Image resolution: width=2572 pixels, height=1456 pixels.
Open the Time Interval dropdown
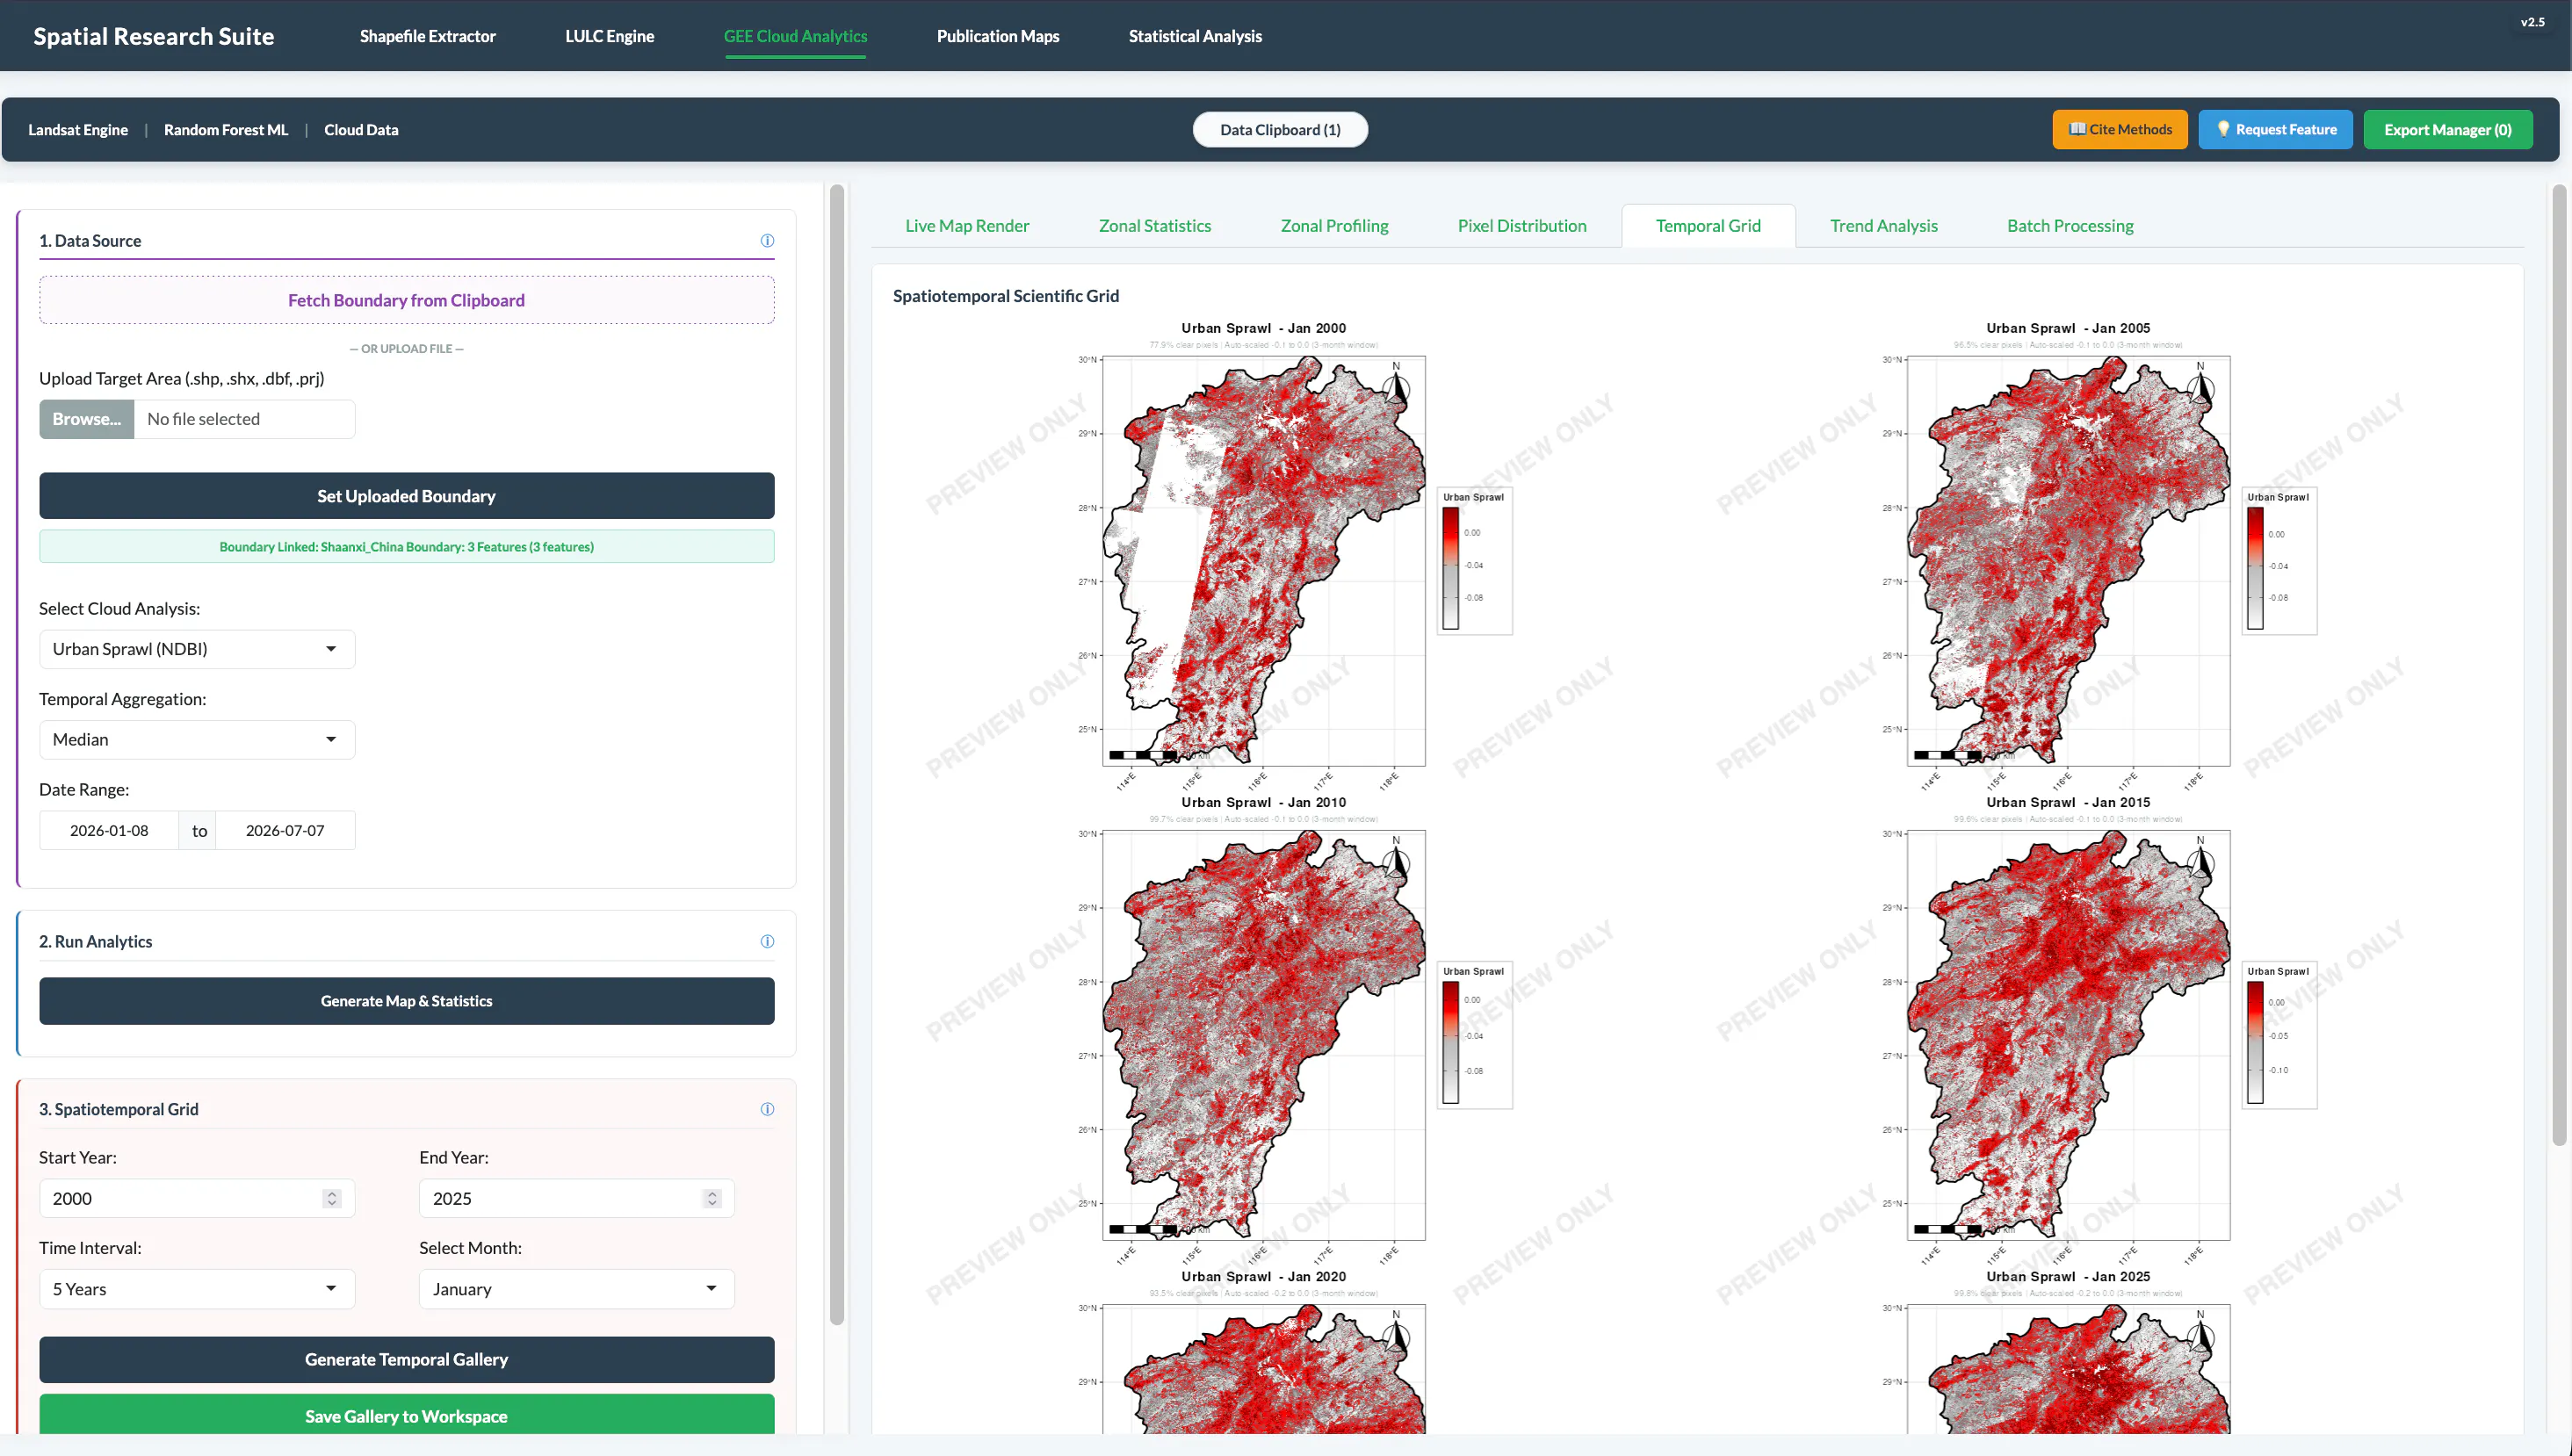tap(197, 1289)
